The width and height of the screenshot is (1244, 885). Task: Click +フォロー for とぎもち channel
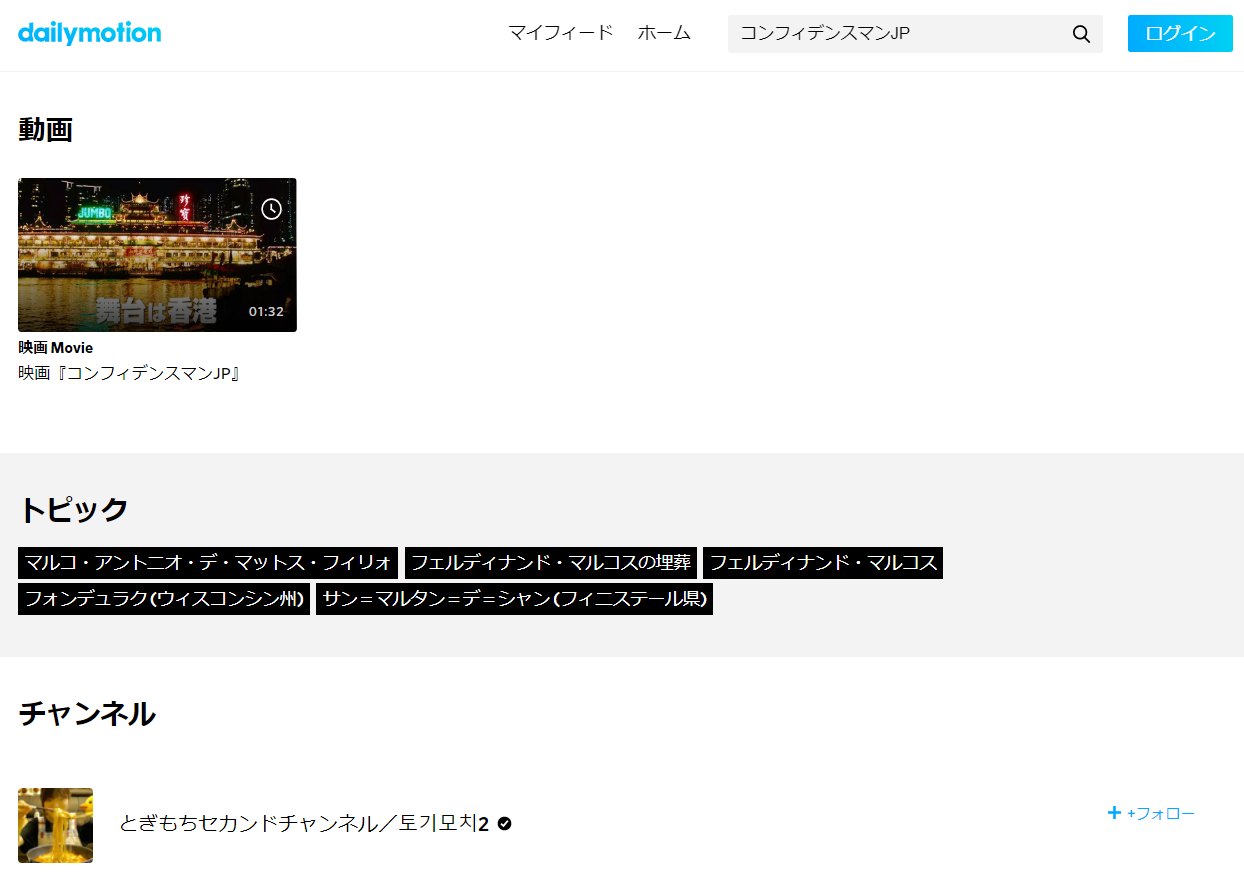pos(1151,813)
